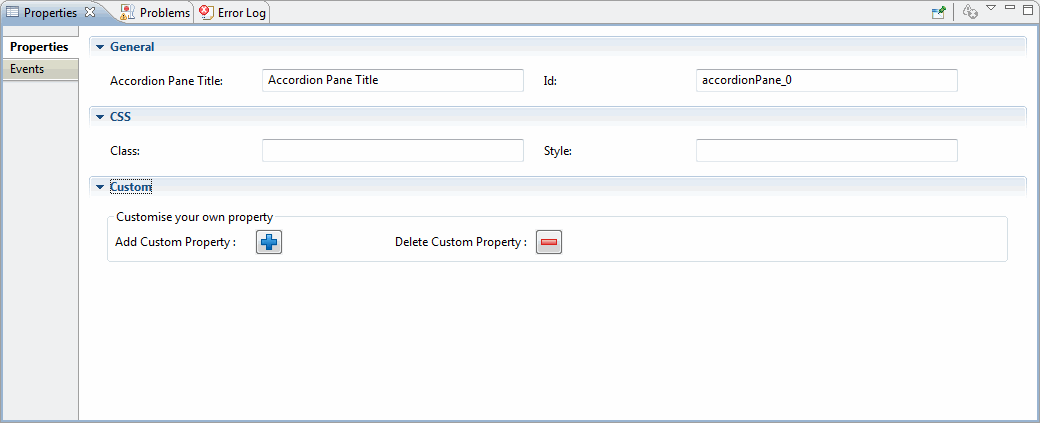Click into the Accordion Pane Title field

[393, 80]
